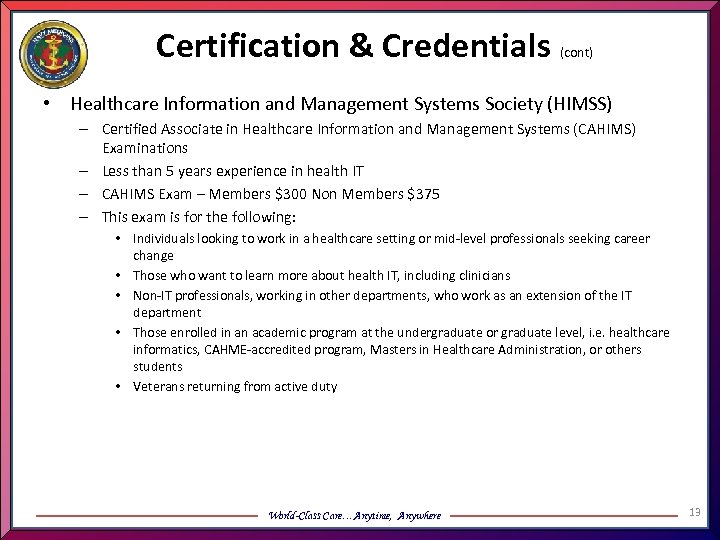The width and height of the screenshot is (720, 540).
Task: Click the 'Less than 5 years experience' line
Action: point(233,171)
